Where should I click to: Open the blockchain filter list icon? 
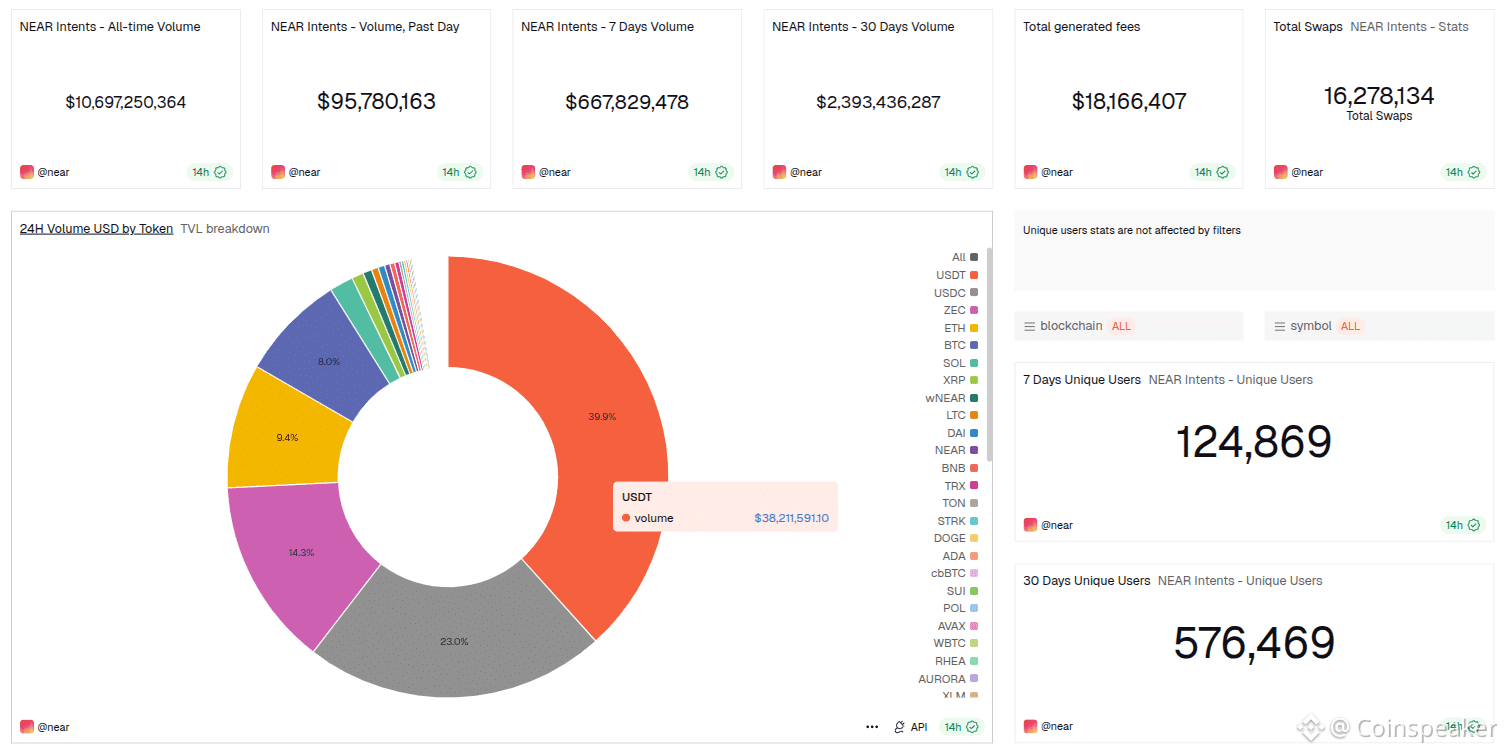click(1029, 326)
